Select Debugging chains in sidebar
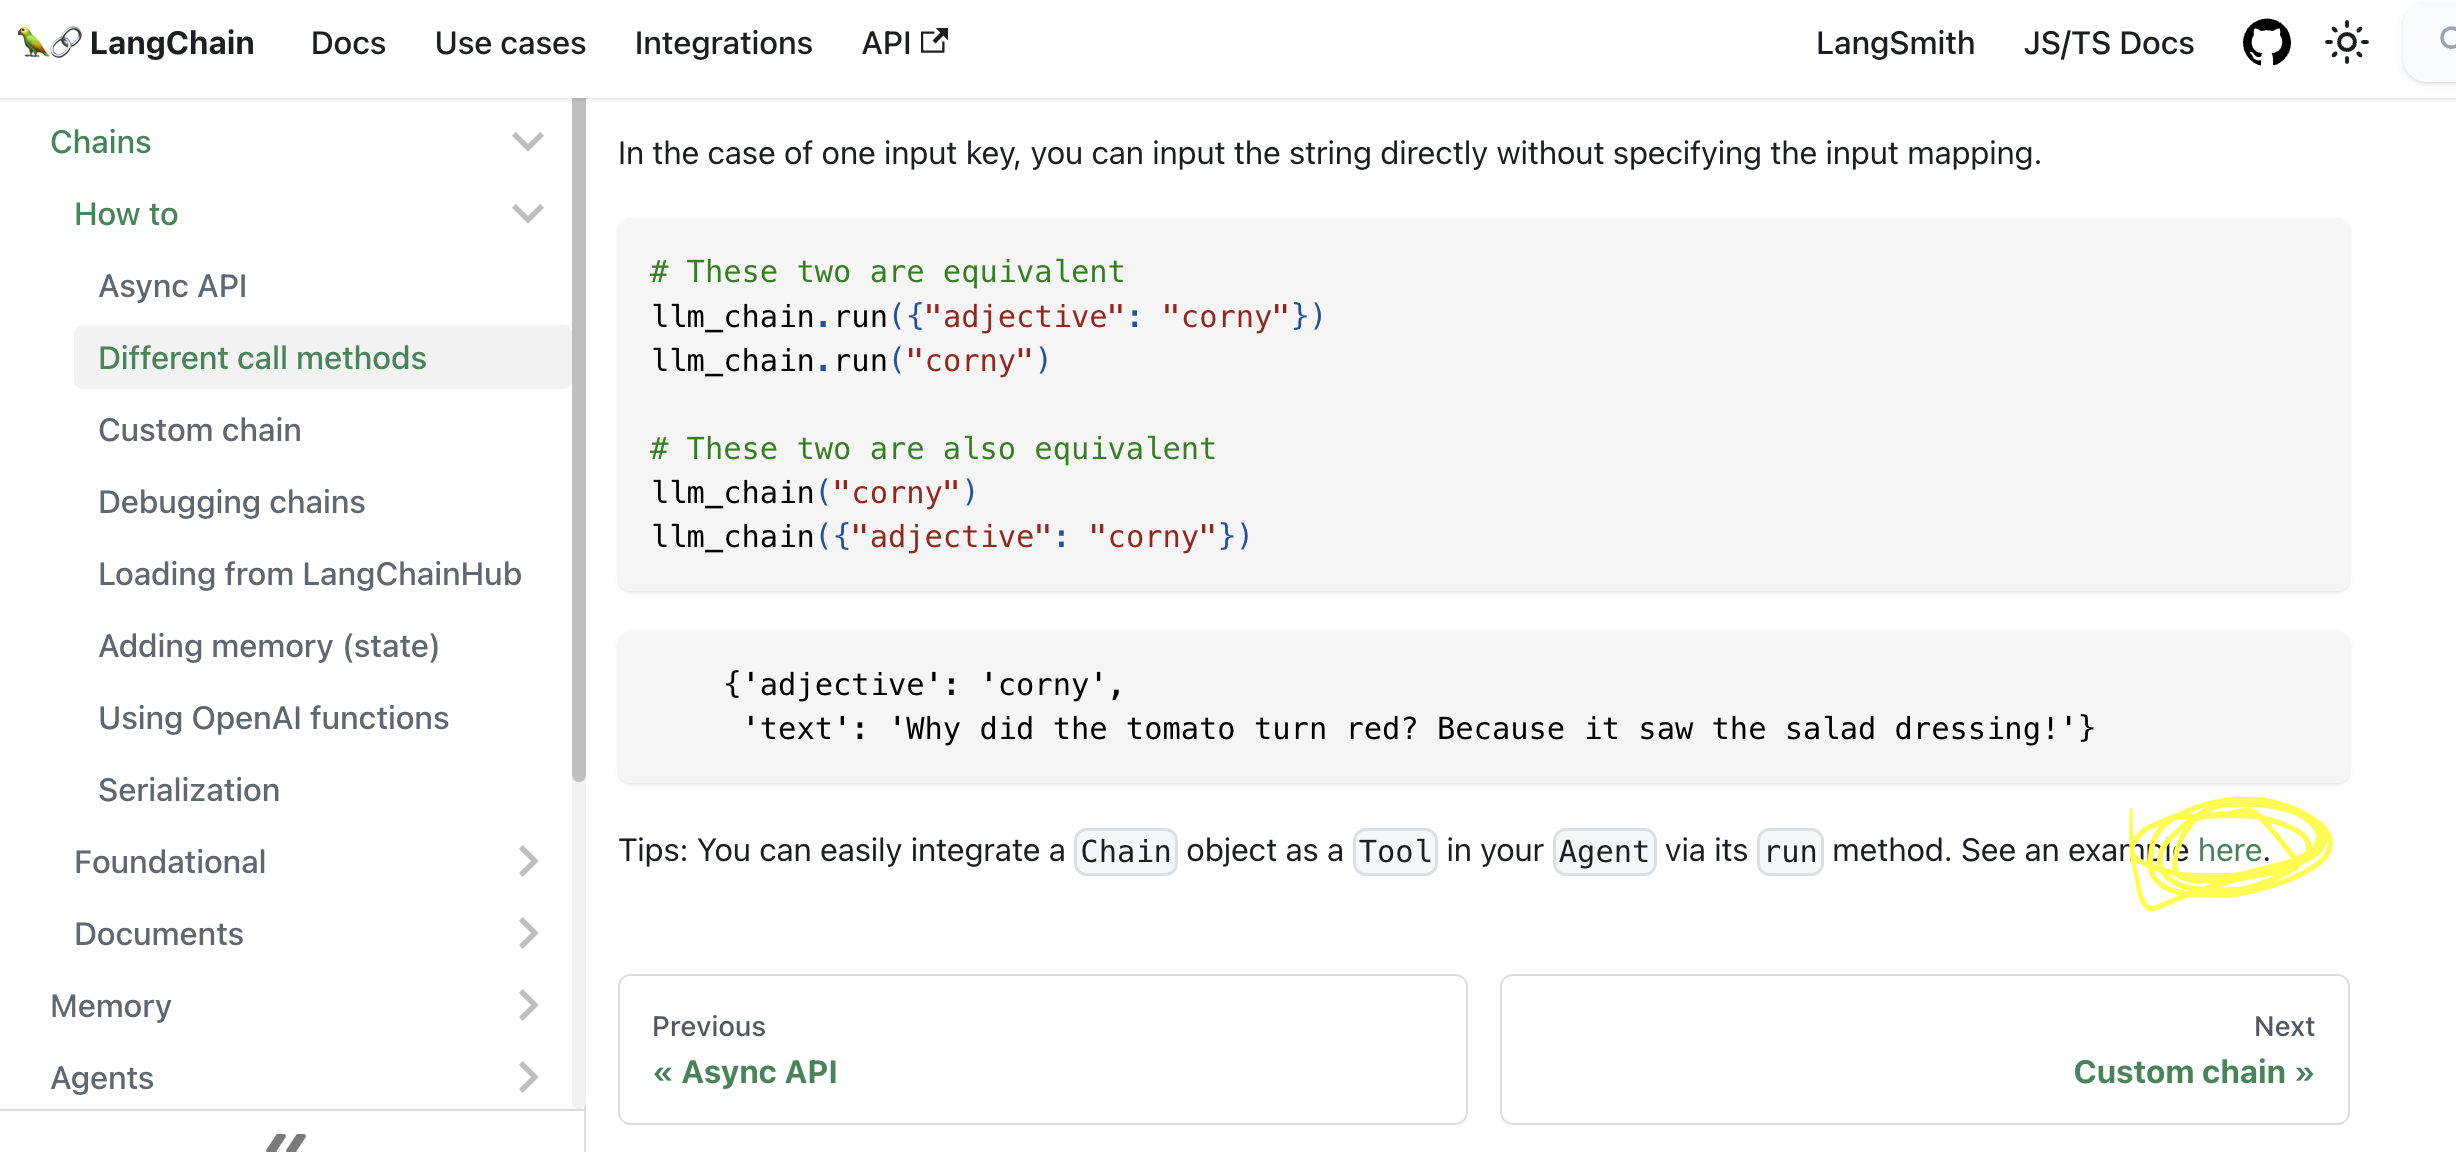2456x1152 pixels. (231, 502)
